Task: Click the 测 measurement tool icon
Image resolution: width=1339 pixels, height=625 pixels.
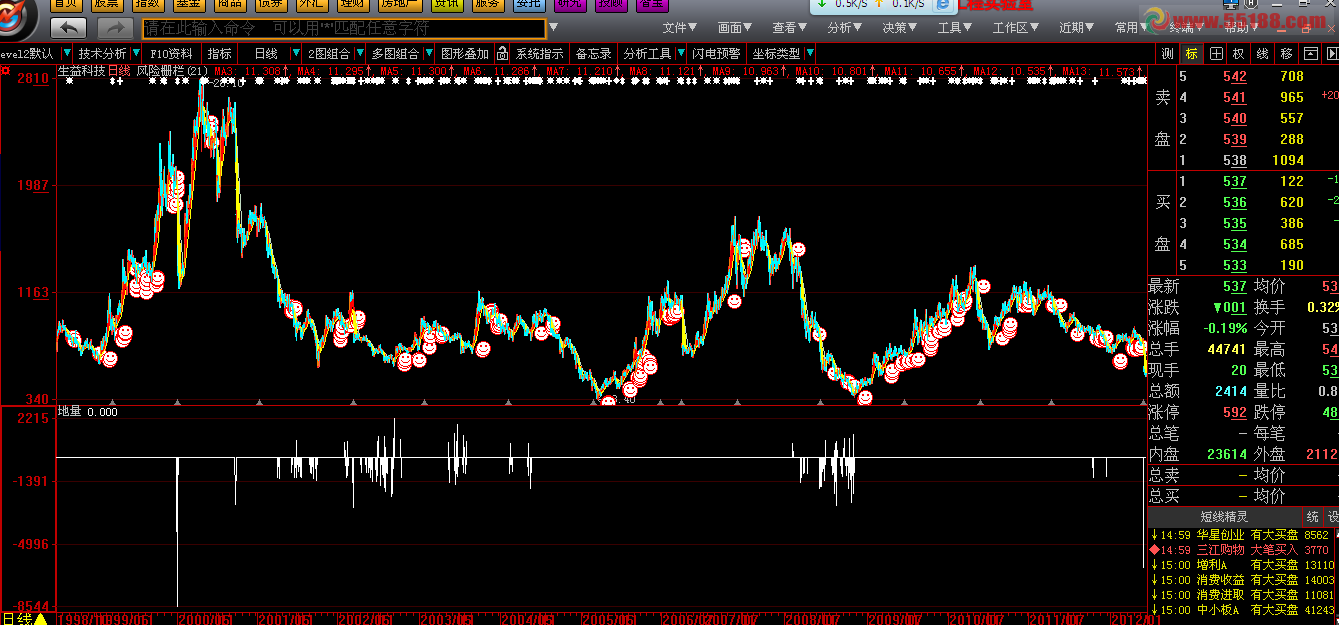Action: pos(1167,53)
